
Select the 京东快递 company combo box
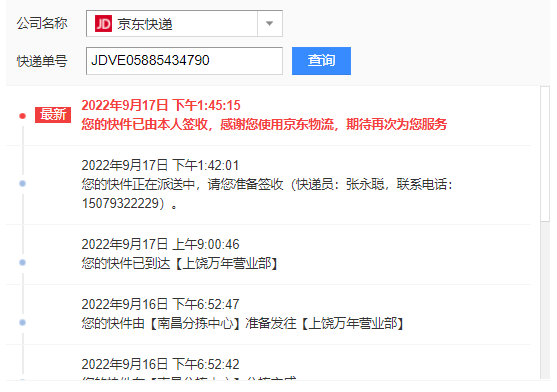[x=184, y=24]
